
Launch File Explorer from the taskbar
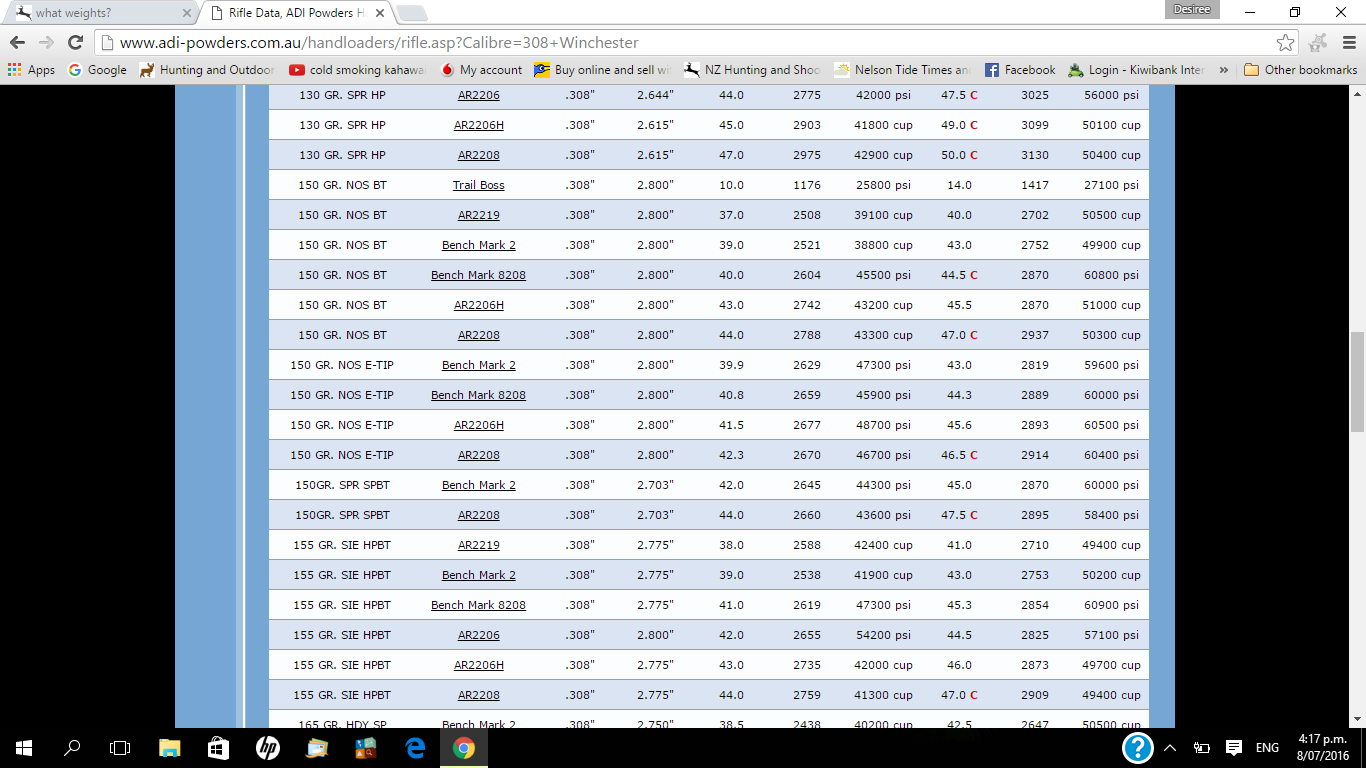(169, 748)
